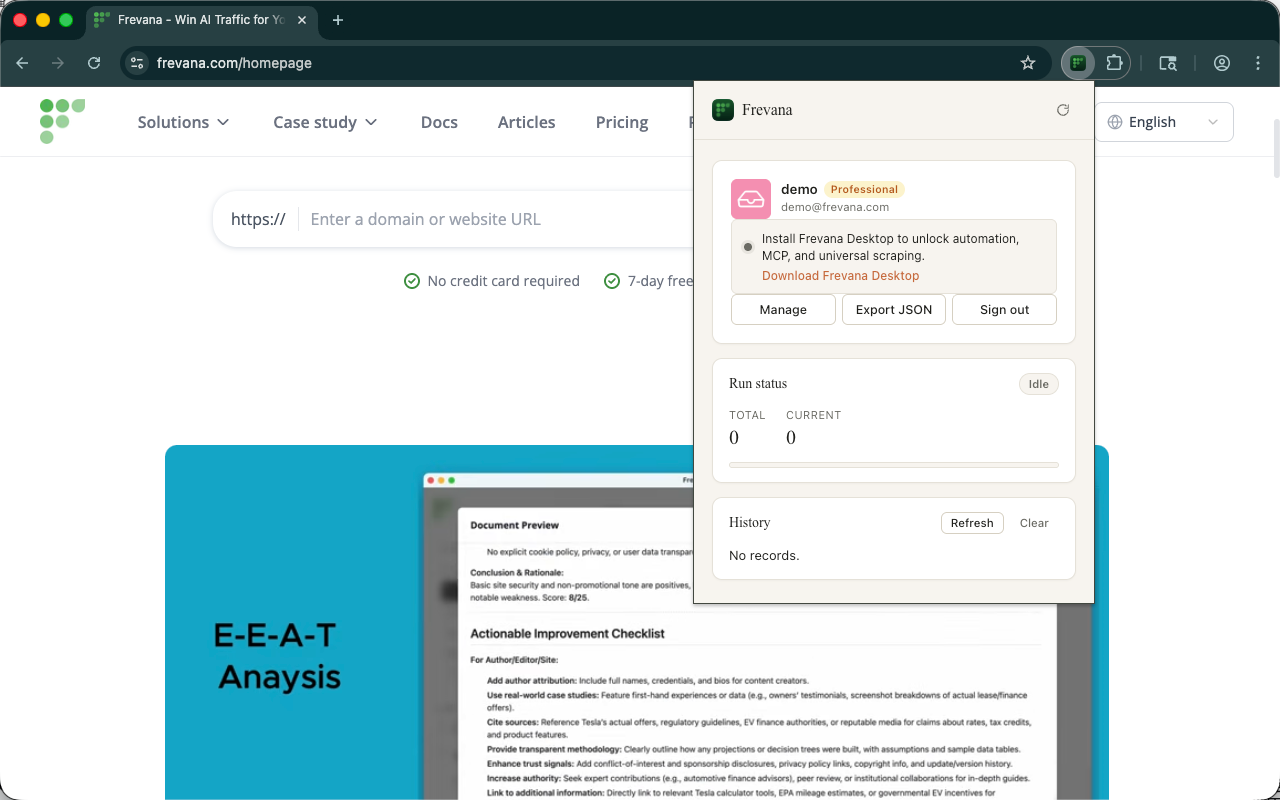
Task: Open the Chrome profile avatar menu
Action: coord(1222,63)
